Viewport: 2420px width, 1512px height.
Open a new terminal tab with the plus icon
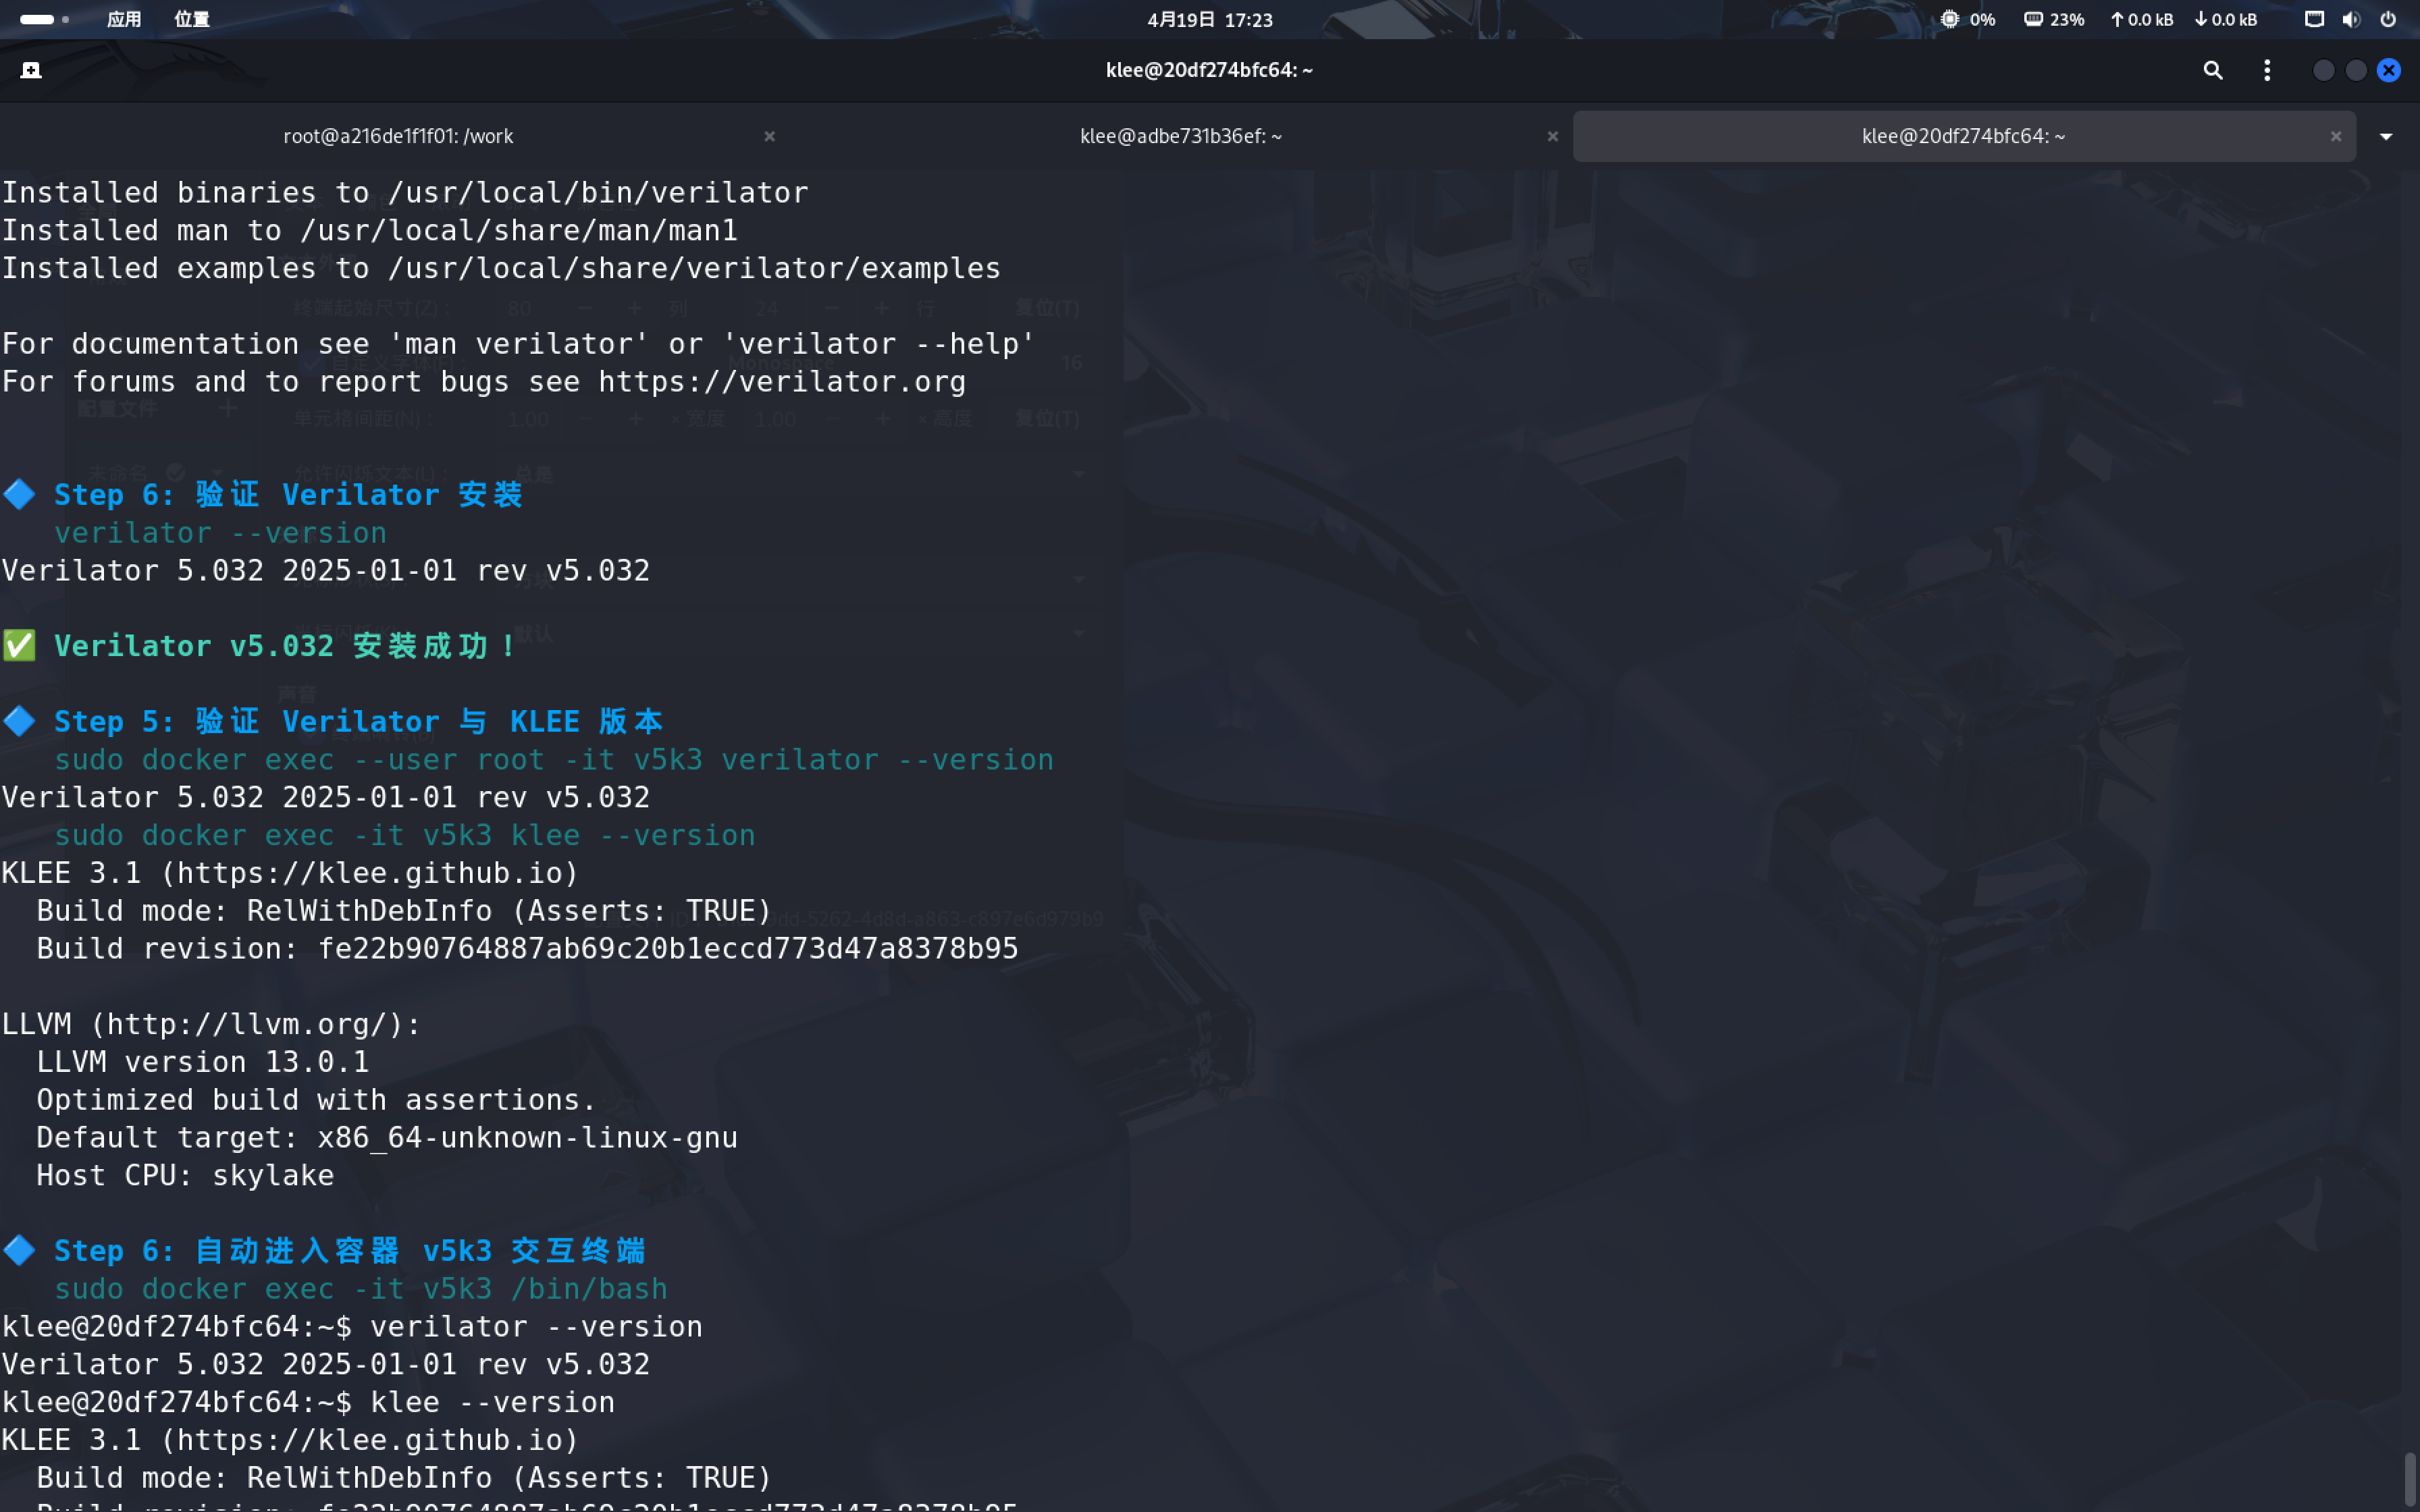pos(31,70)
